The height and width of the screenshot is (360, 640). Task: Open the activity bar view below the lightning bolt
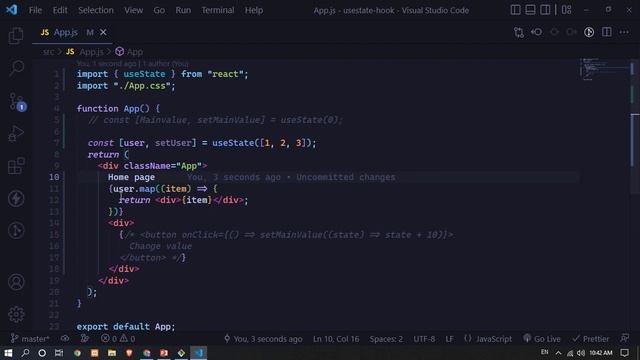click(16, 231)
